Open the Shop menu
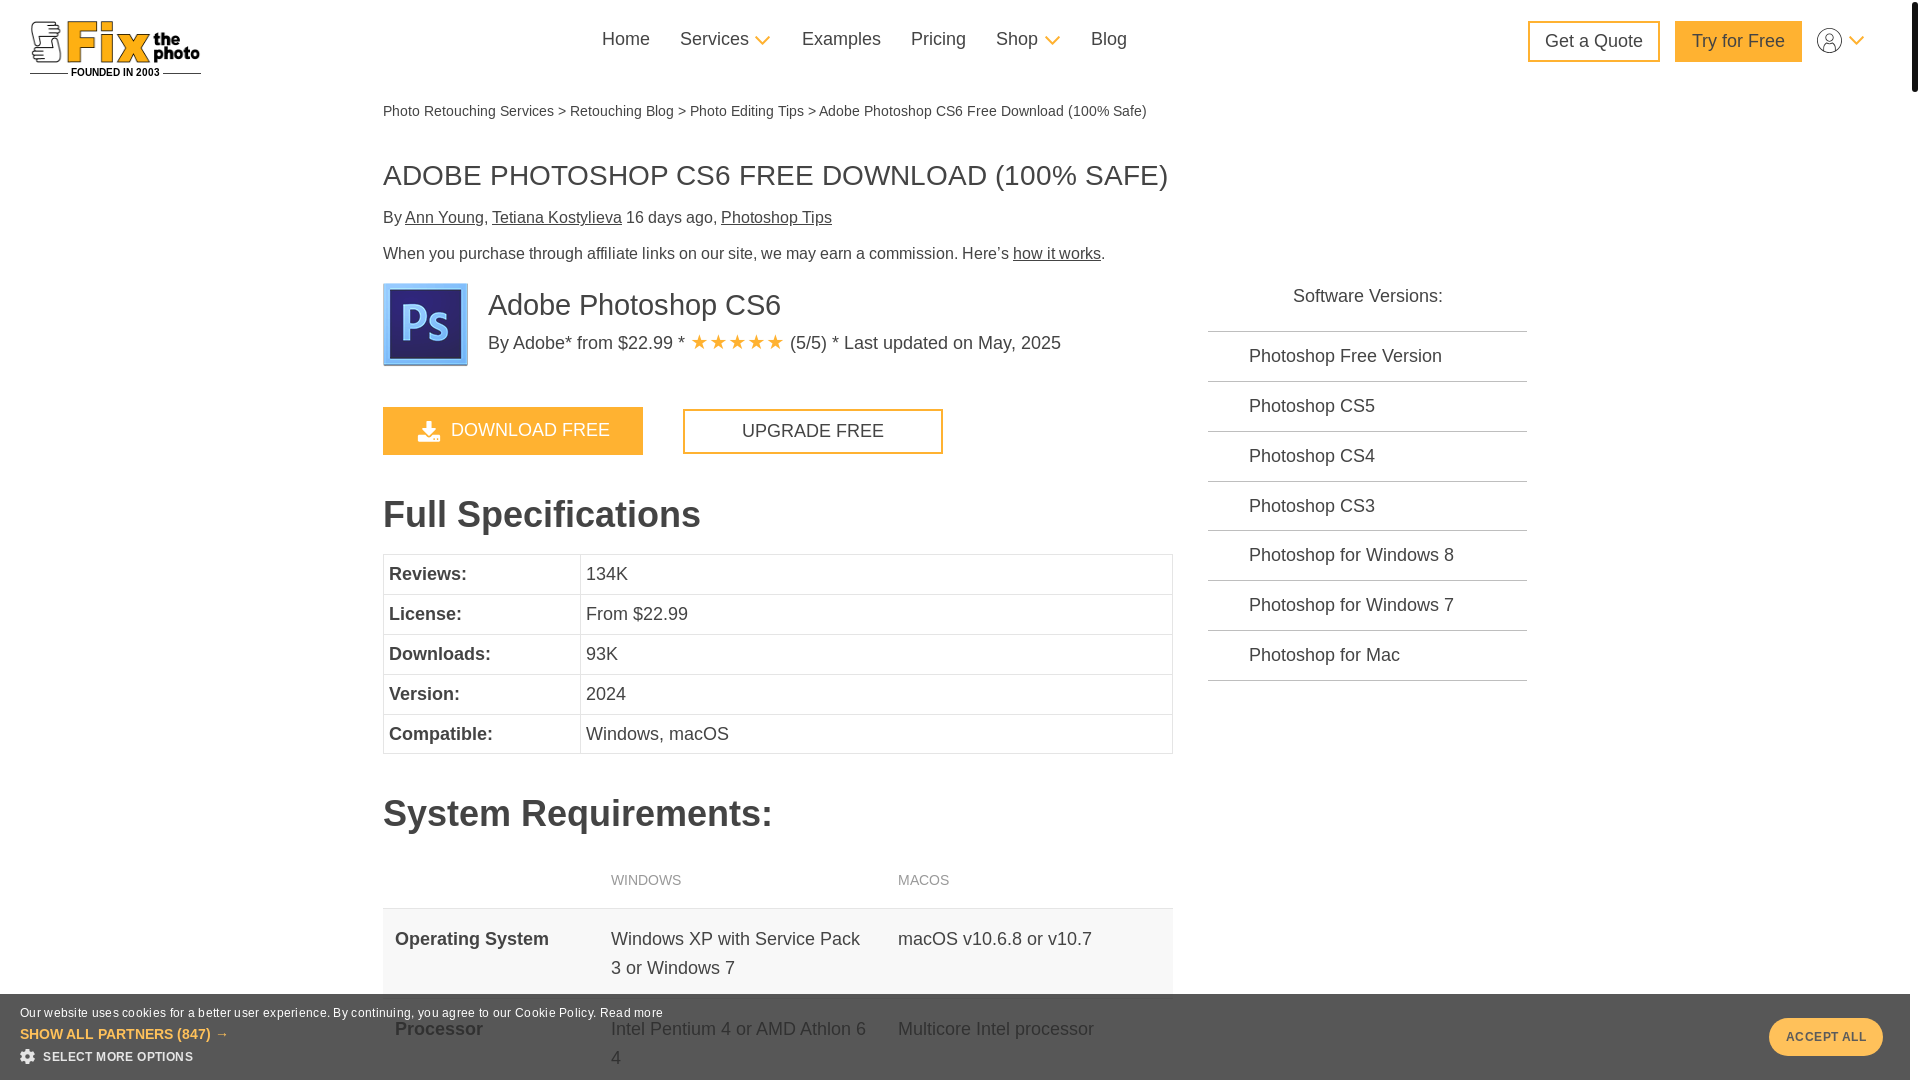Viewport: 1920px width, 1080px height. click(1017, 39)
